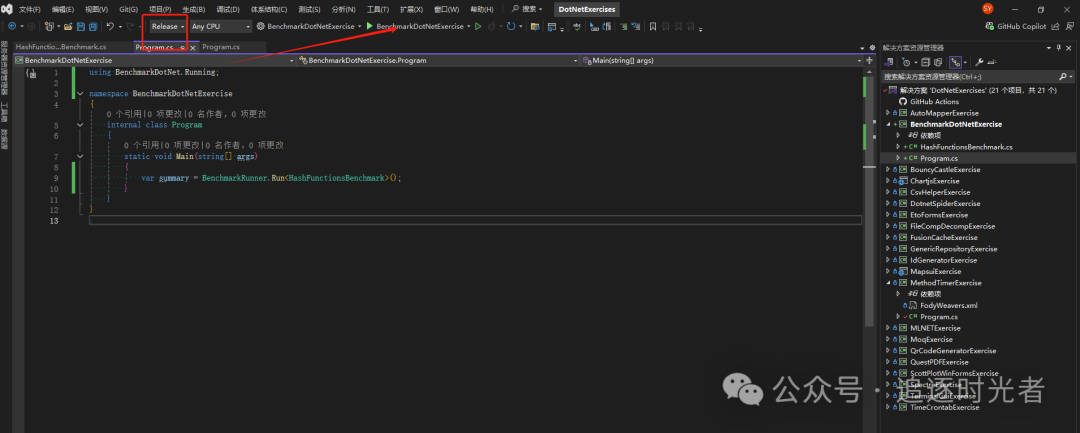Select GitHub Actions in Solution Explorer

click(x=934, y=101)
